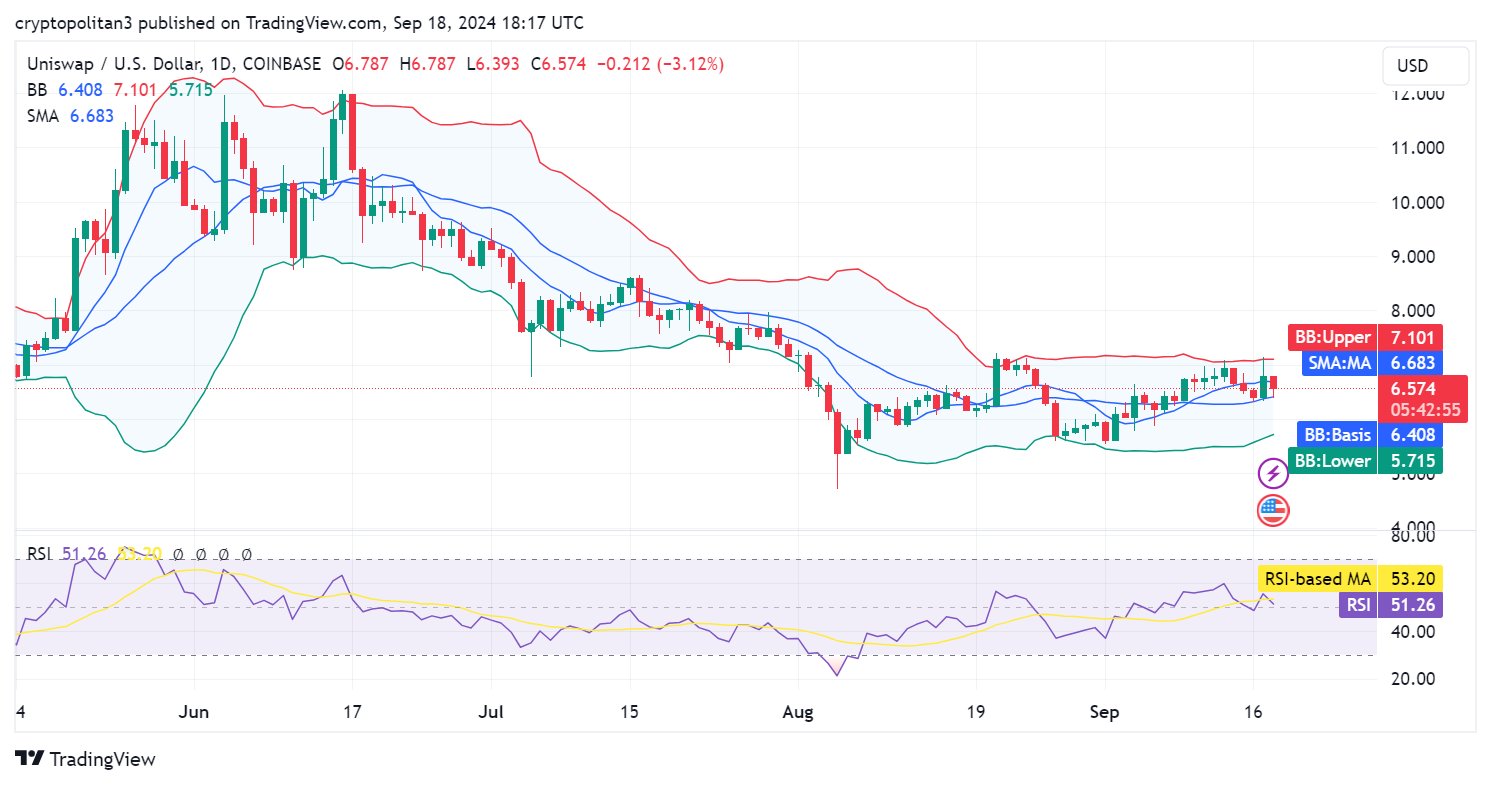Click the current price 6.574 countdown label
The height and width of the screenshot is (785, 1491).
tap(1423, 399)
